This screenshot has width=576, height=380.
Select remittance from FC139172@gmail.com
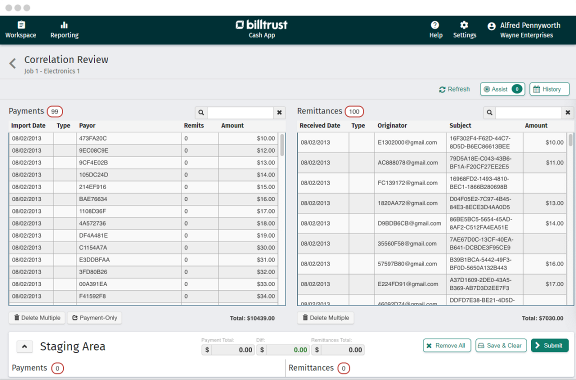point(432,183)
